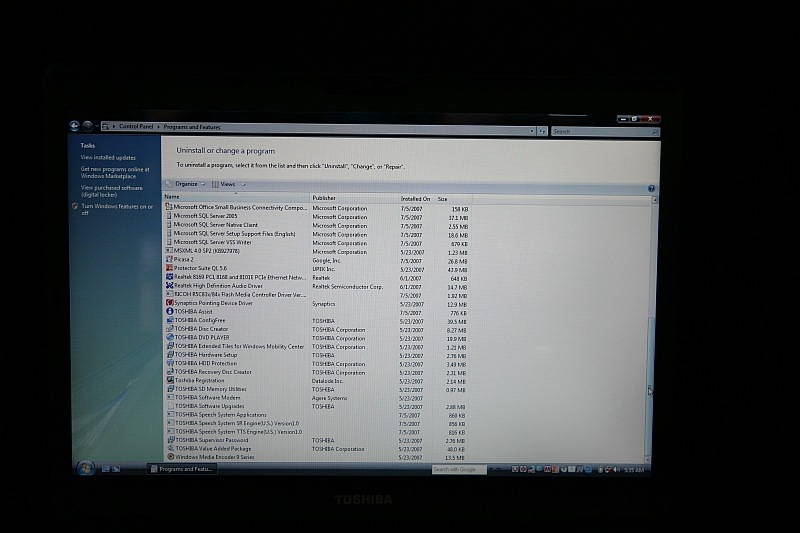800x533 pixels.
Task: Sort the list by Name column
Action: tap(236, 197)
